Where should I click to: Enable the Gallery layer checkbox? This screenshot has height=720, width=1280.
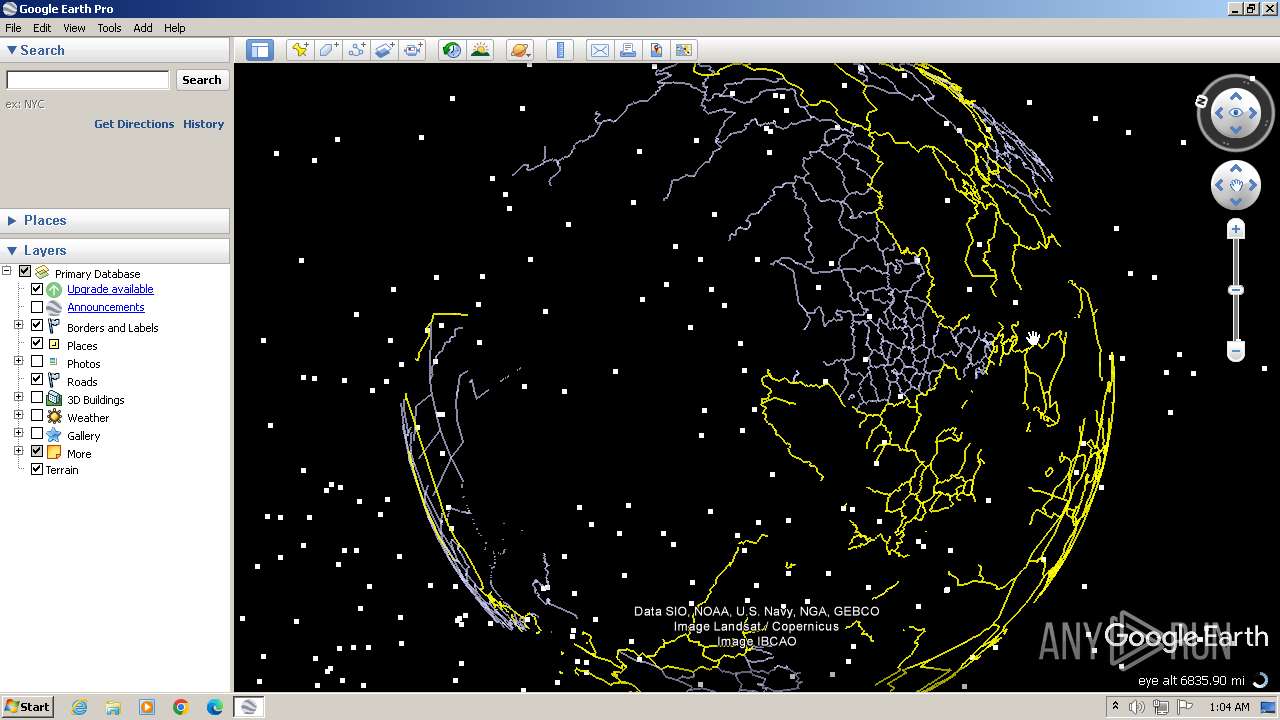(37, 433)
